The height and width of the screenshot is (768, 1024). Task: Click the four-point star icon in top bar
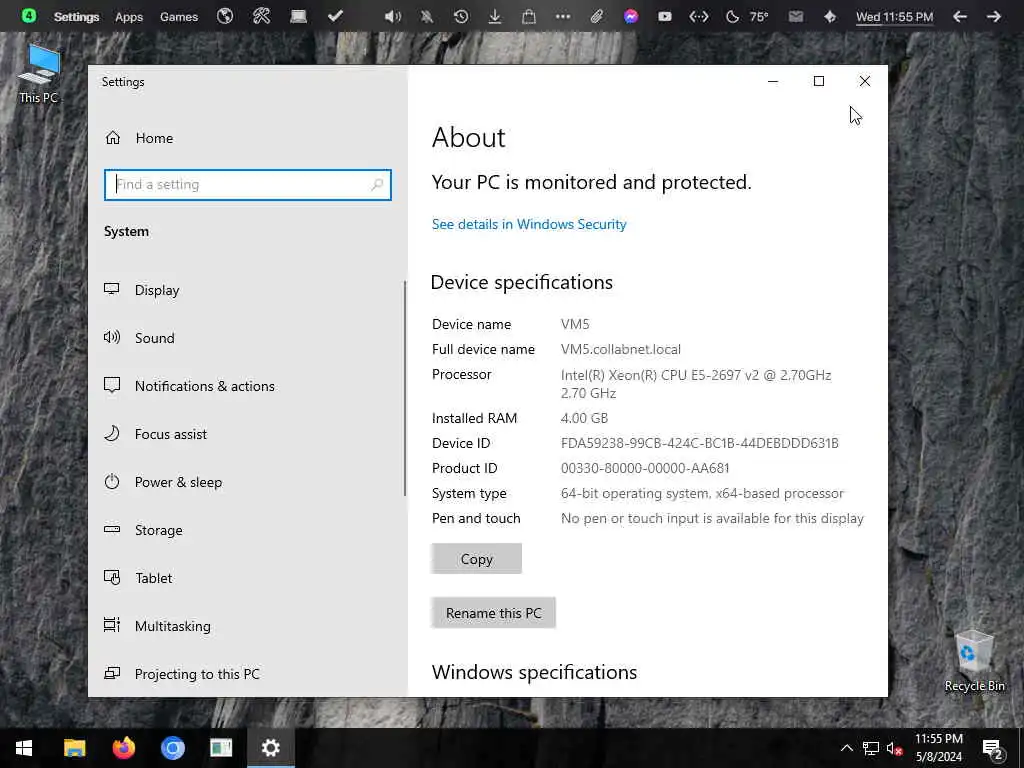click(x=830, y=16)
